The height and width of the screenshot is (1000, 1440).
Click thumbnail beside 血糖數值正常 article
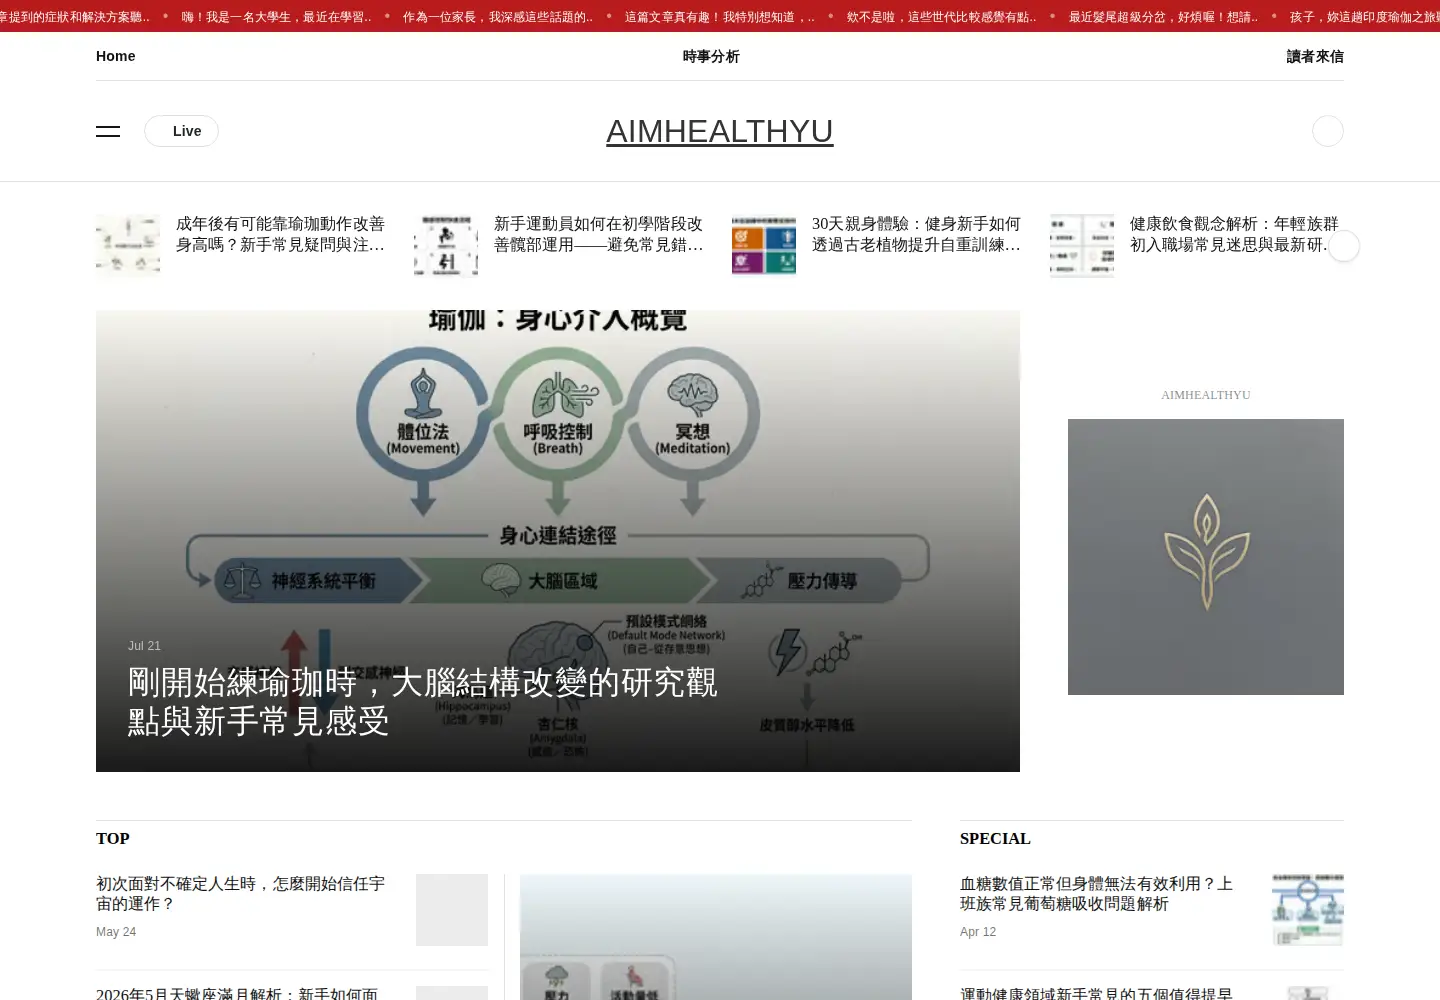1308,910
